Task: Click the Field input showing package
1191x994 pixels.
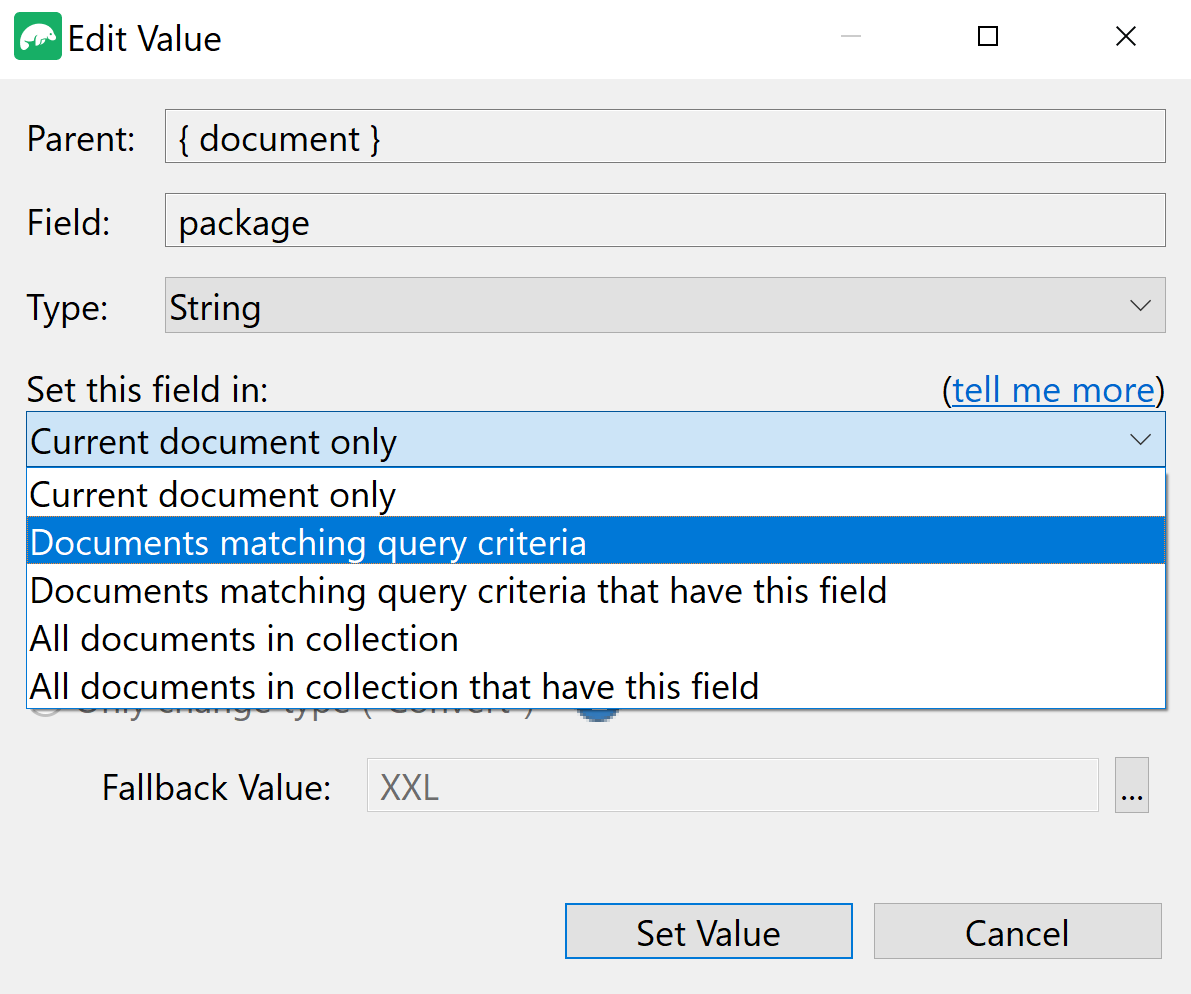Action: [665, 221]
